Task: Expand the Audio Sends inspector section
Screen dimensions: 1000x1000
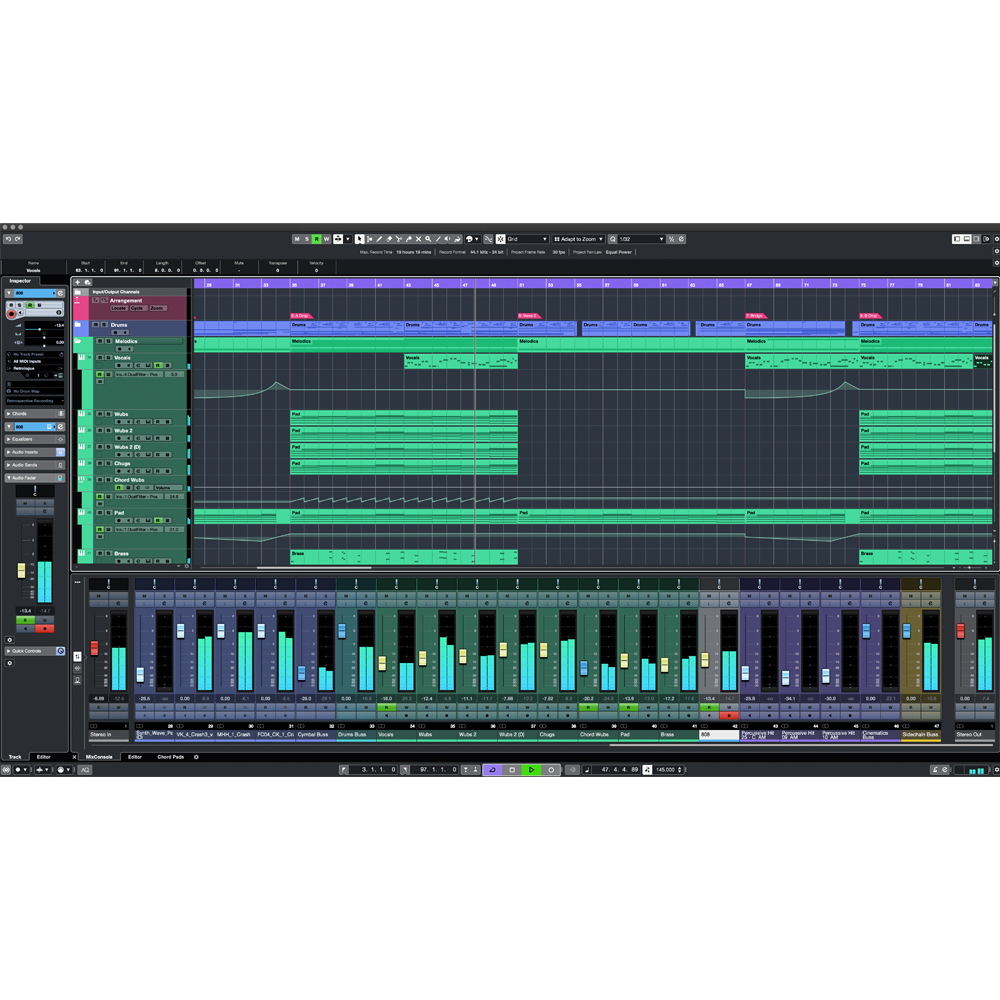Action: click(x=34, y=465)
